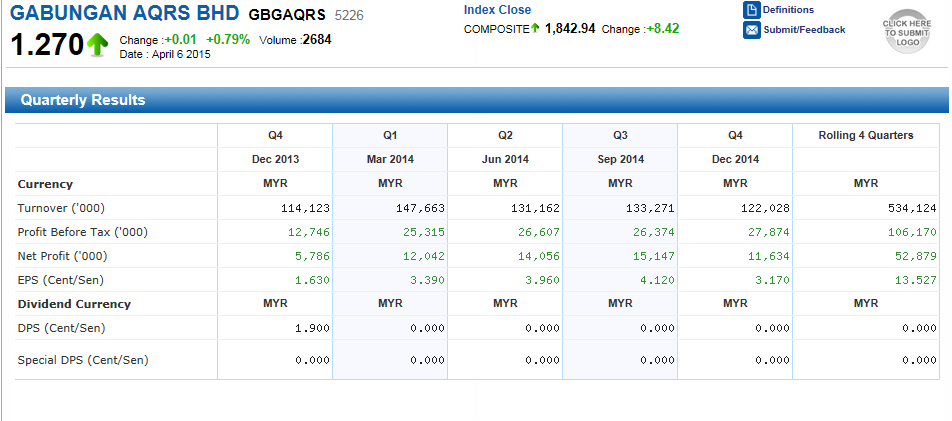Screen dimensions: 952x421
Task: Click the Submit/Feedback envelope icon
Action: (752, 30)
